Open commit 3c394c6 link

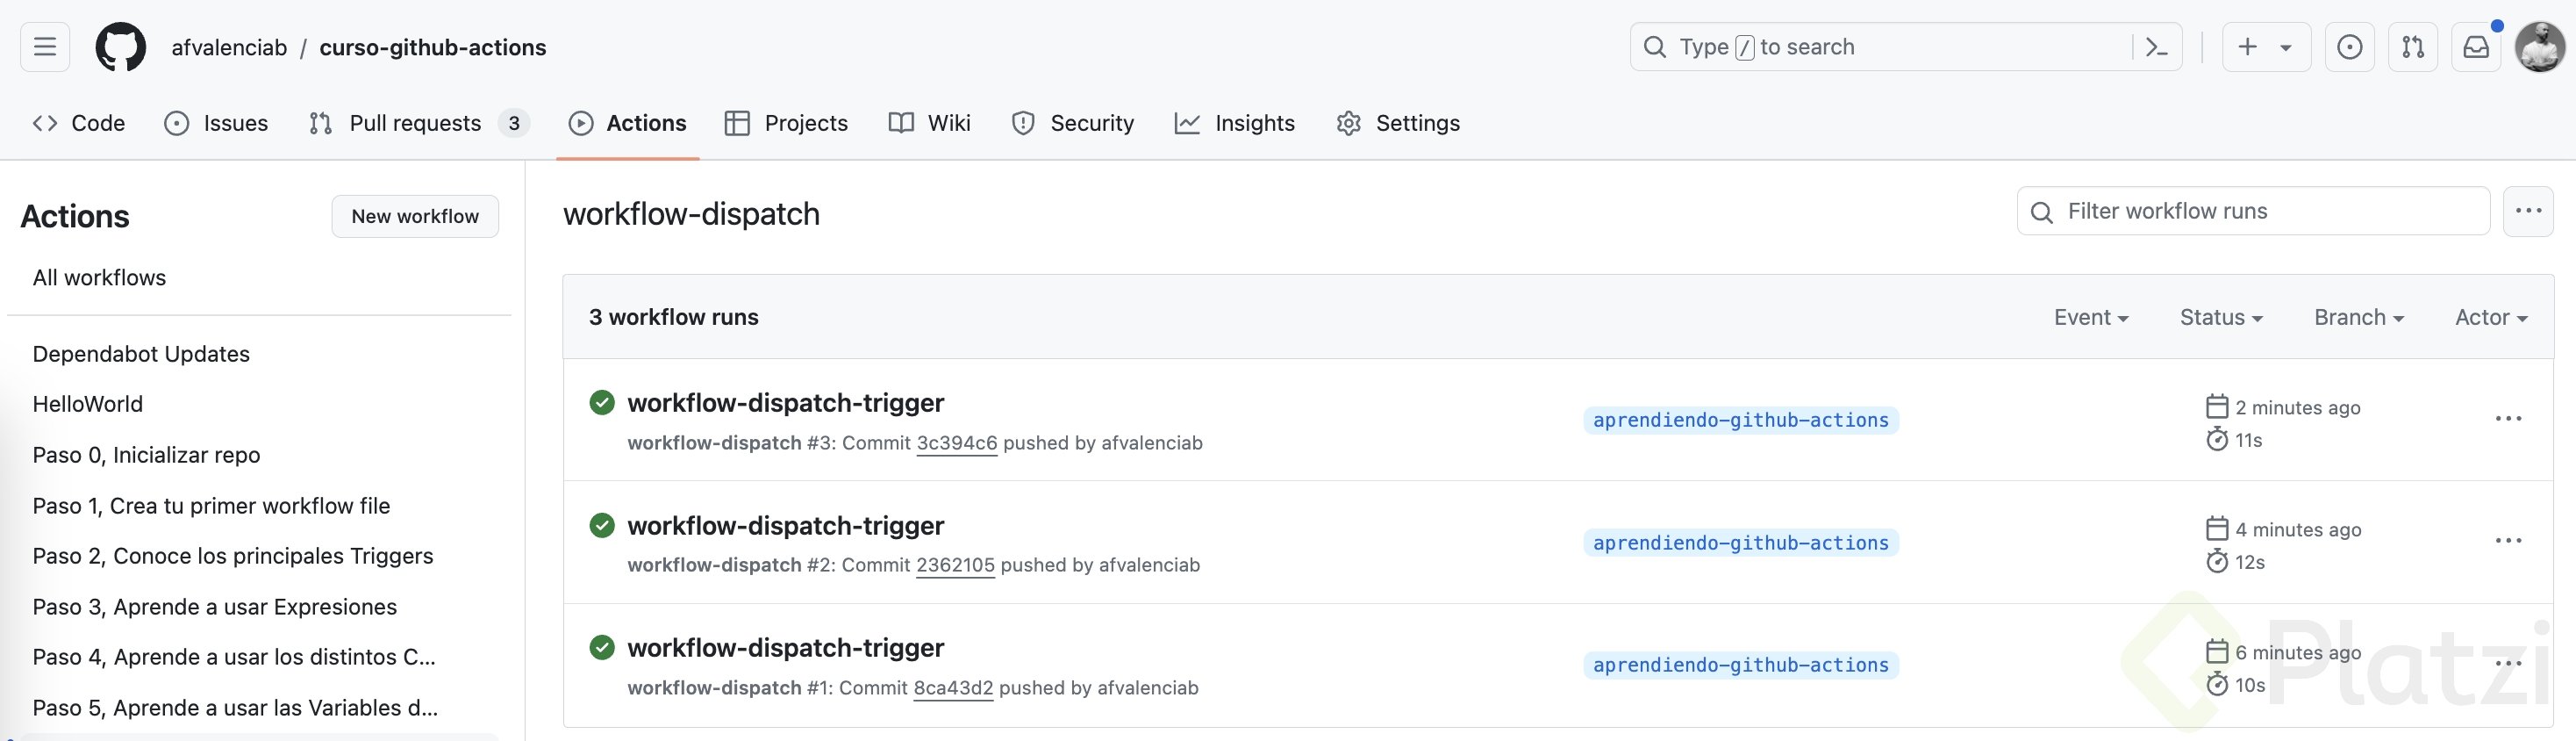click(956, 443)
